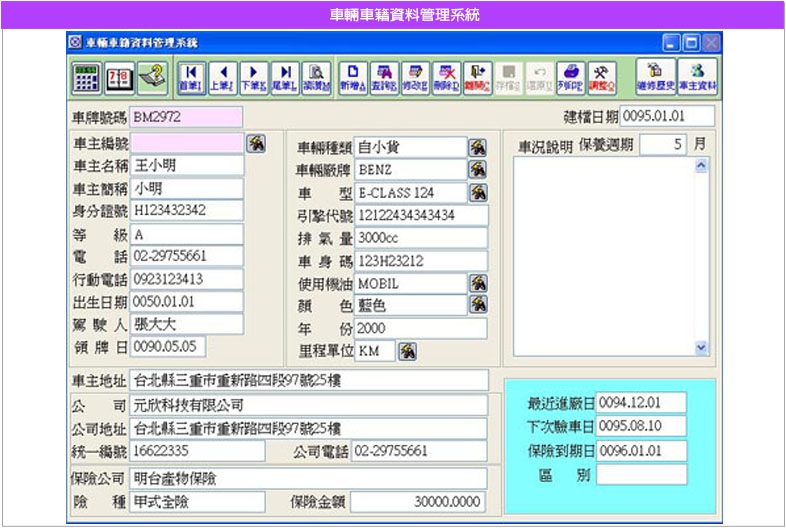Viewport: 786px width, 530px height.
Task: Open lookup picker for 顏色 field
Action: click(478, 305)
